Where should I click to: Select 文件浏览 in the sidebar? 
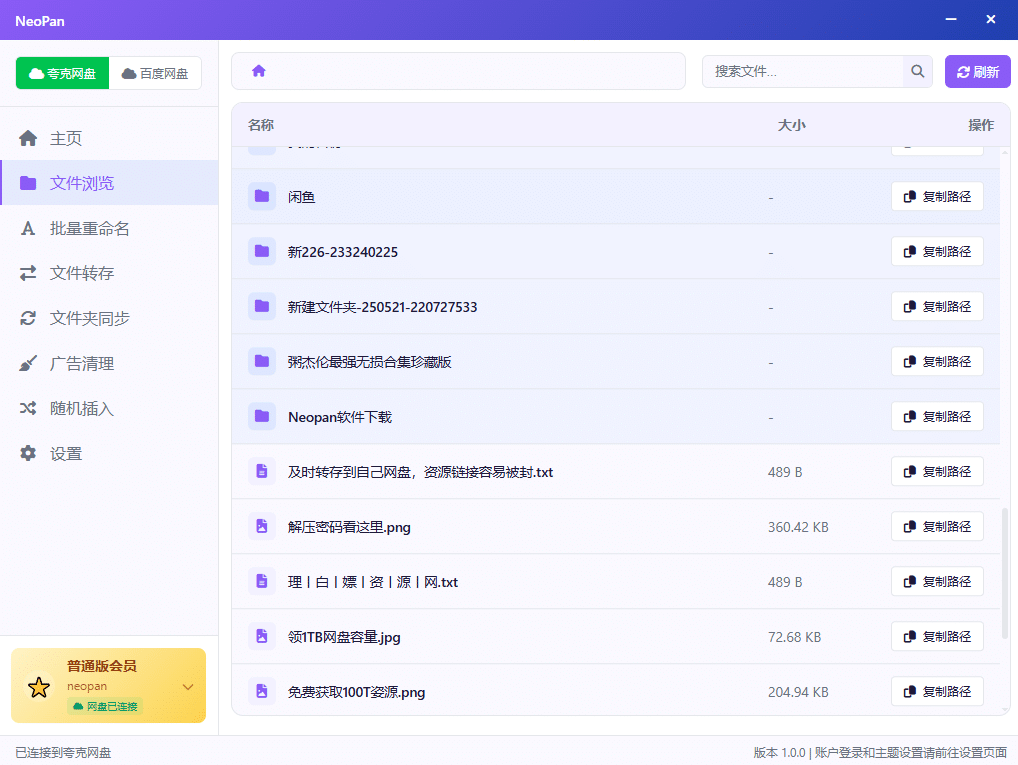[109, 183]
